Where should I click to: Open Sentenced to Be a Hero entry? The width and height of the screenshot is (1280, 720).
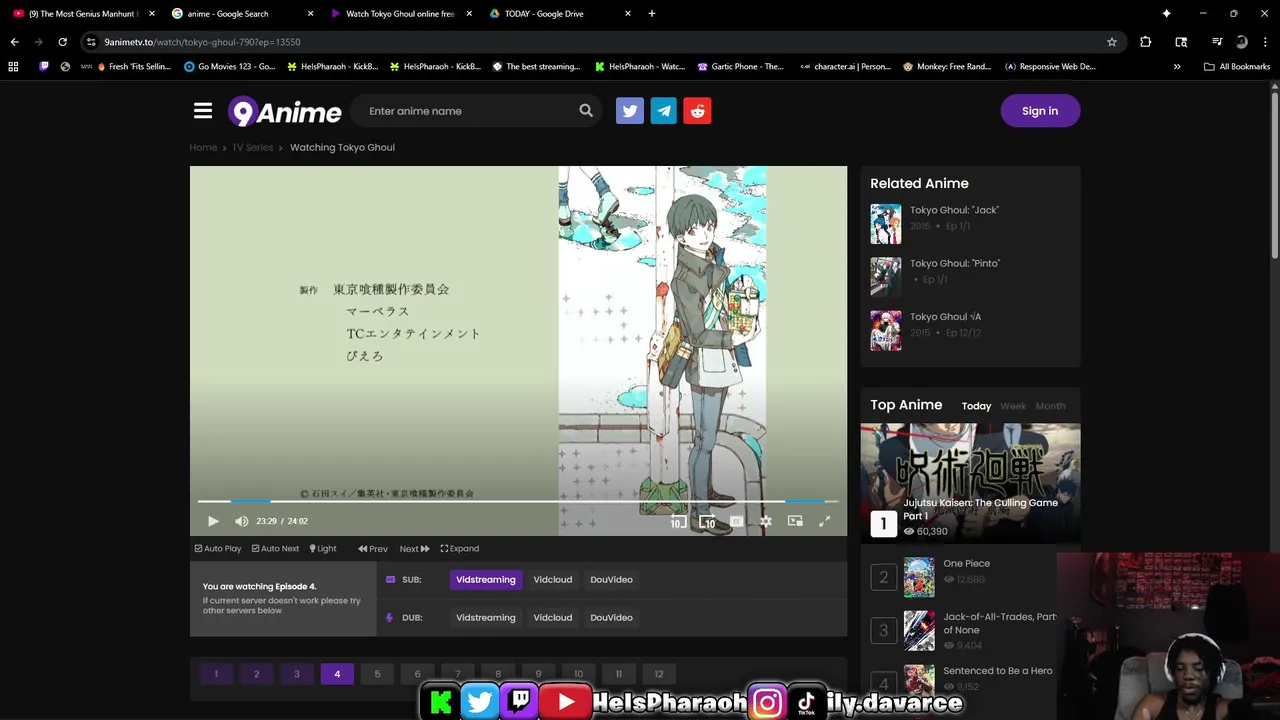(x=998, y=671)
